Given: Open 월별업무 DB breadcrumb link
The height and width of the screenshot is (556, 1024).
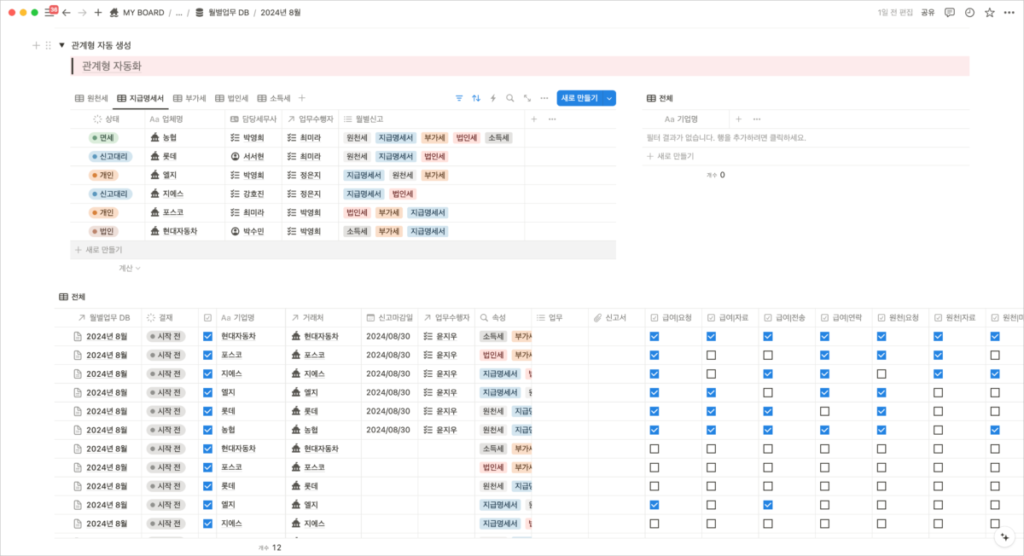Looking at the screenshot, I should (222, 12).
